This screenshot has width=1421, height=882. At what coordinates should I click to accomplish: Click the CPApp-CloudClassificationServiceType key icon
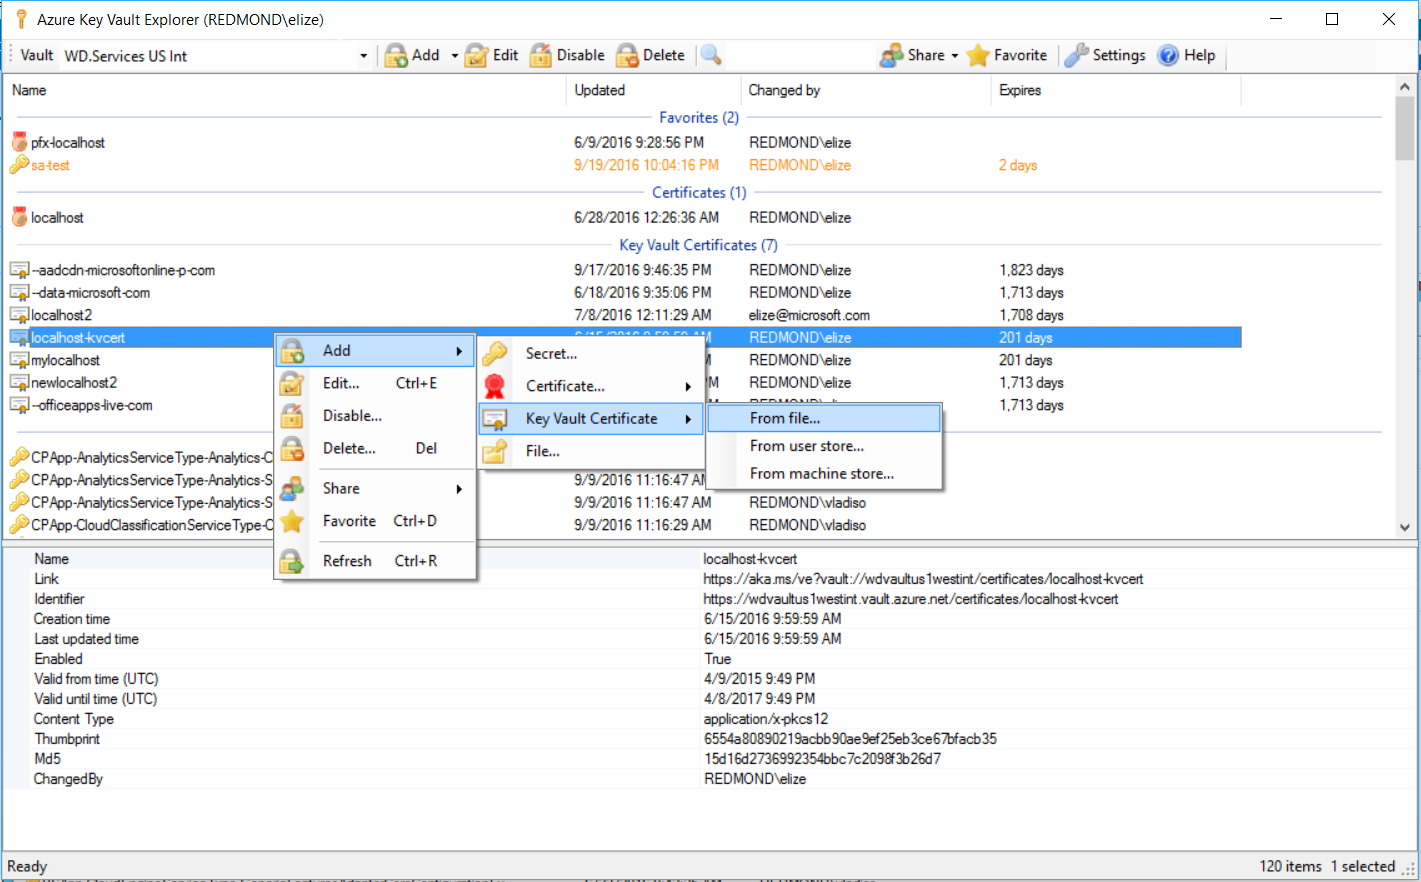click(x=19, y=525)
